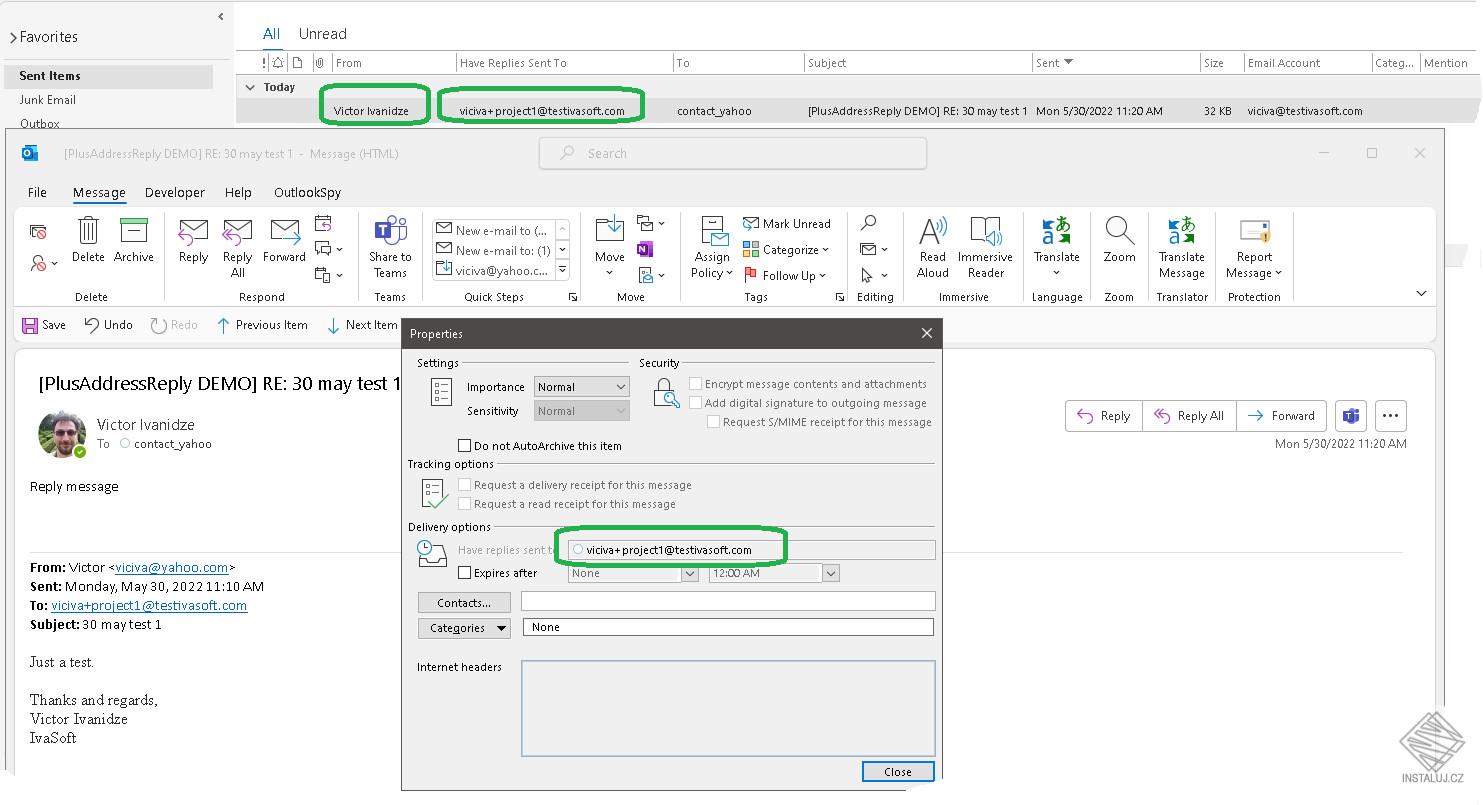Open the OutlookSpy tab
This screenshot has width=1483, height=805.
pos(307,193)
